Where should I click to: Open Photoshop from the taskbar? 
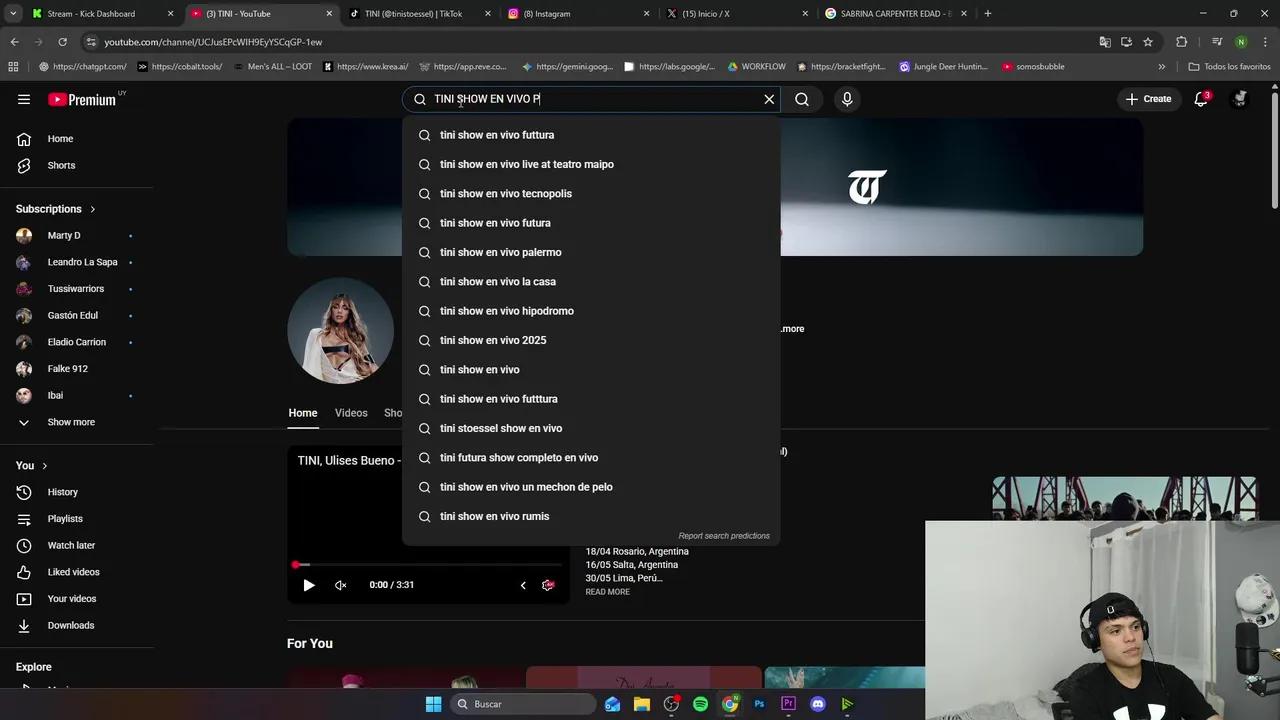pos(759,704)
